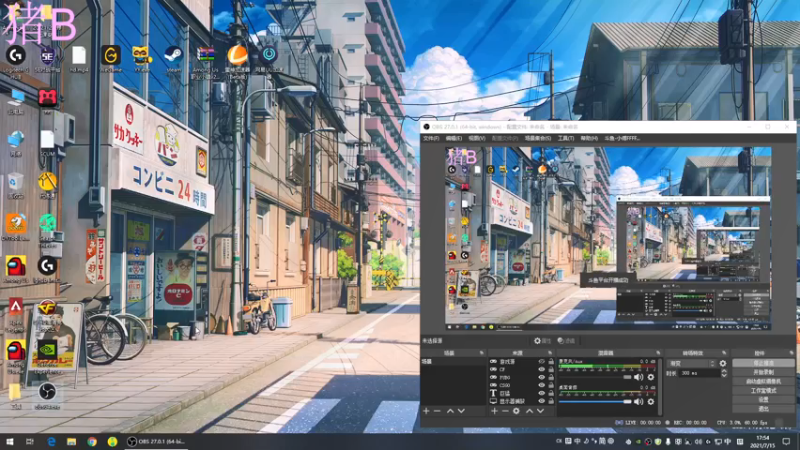The width and height of the screenshot is (800, 450).
Task: Click the Exit button (退出) in Controls
Action: click(x=763, y=409)
